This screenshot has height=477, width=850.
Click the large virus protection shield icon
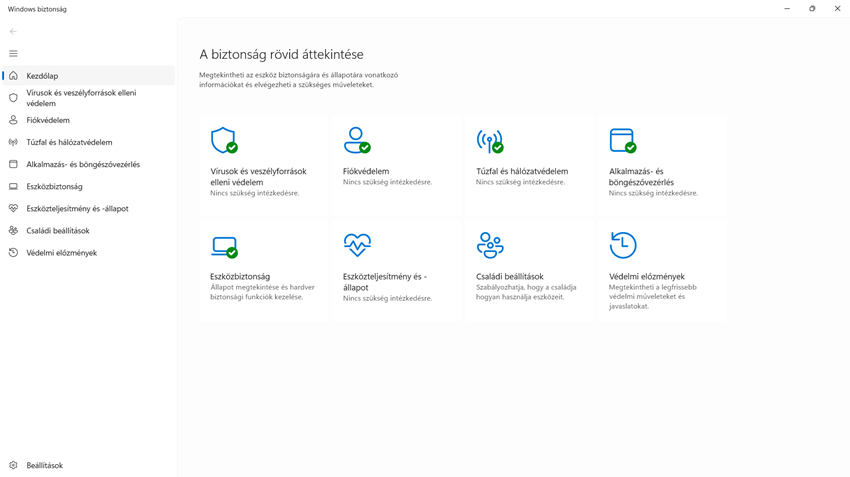click(224, 140)
